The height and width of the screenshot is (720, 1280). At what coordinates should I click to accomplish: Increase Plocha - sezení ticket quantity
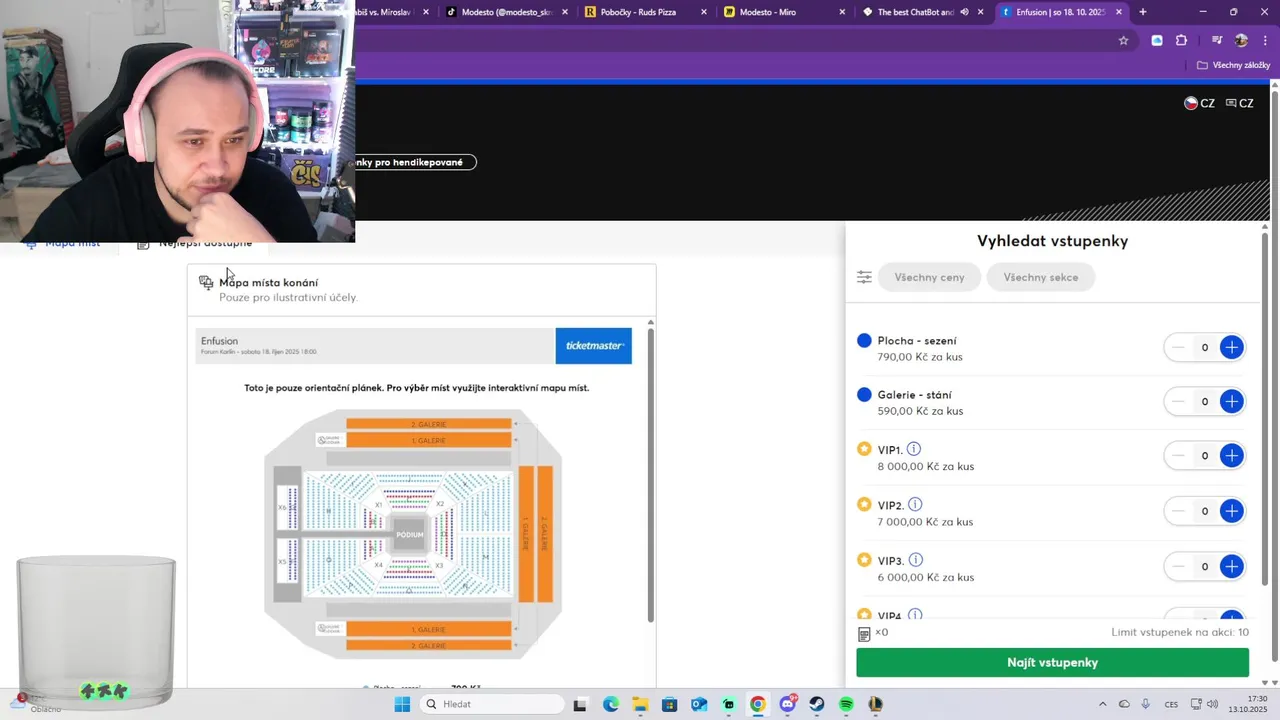[1231, 347]
